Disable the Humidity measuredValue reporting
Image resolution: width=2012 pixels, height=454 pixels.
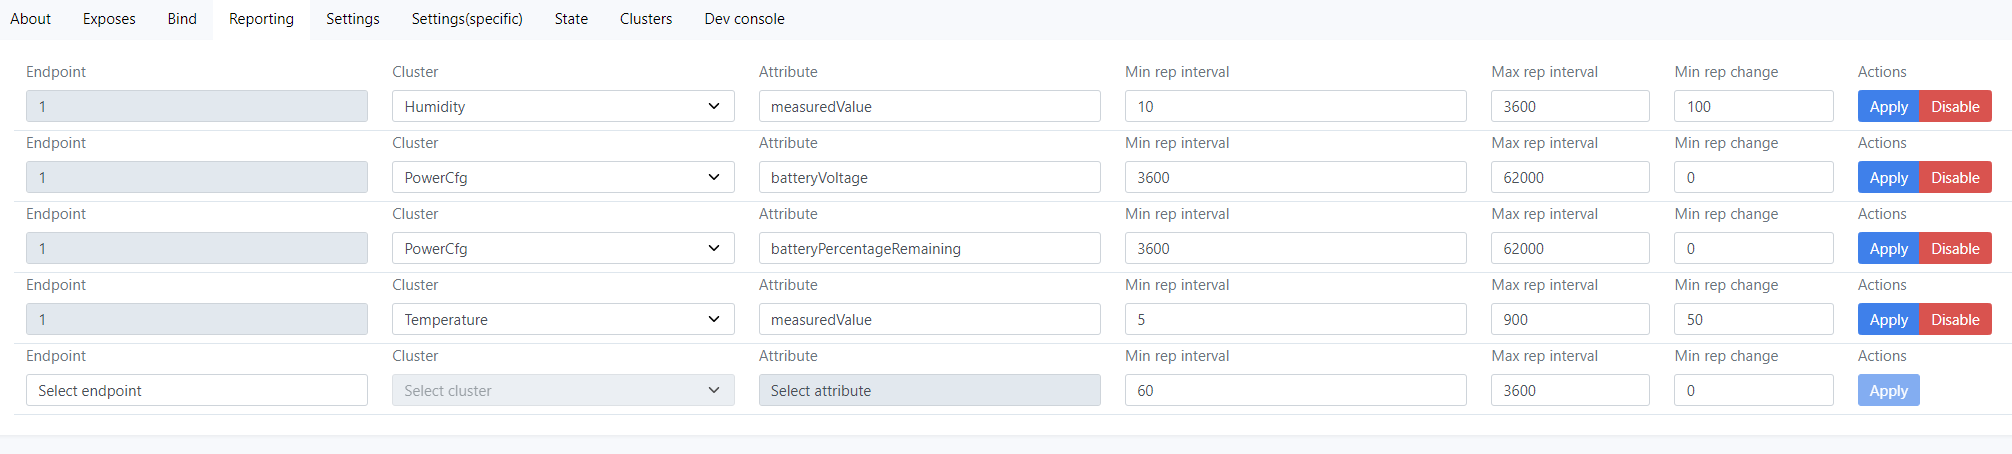pyautogui.click(x=1955, y=106)
